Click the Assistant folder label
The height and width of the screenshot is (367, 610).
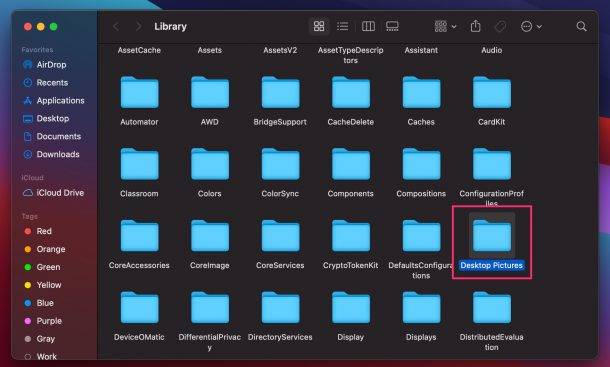pos(421,50)
